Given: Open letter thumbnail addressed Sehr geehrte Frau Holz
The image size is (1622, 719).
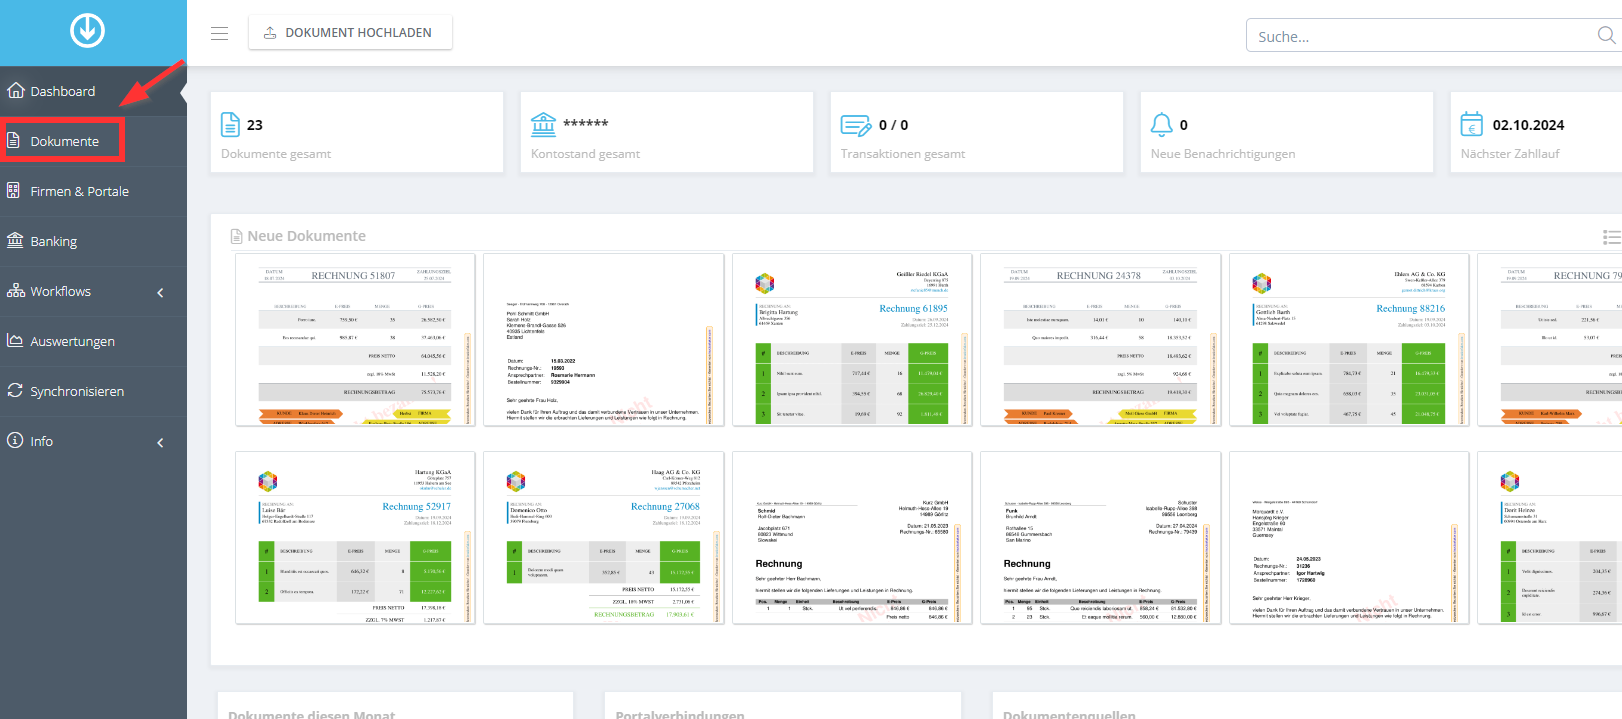Looking at the screenshot, I should (604, 340).
